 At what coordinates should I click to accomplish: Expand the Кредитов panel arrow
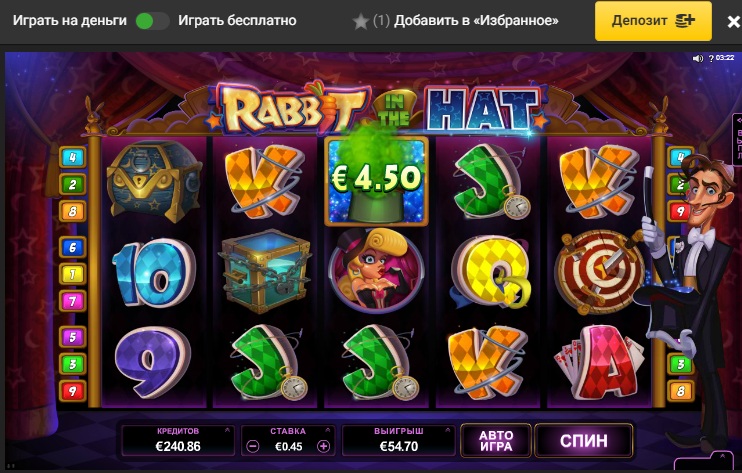(x=227, y=430)
